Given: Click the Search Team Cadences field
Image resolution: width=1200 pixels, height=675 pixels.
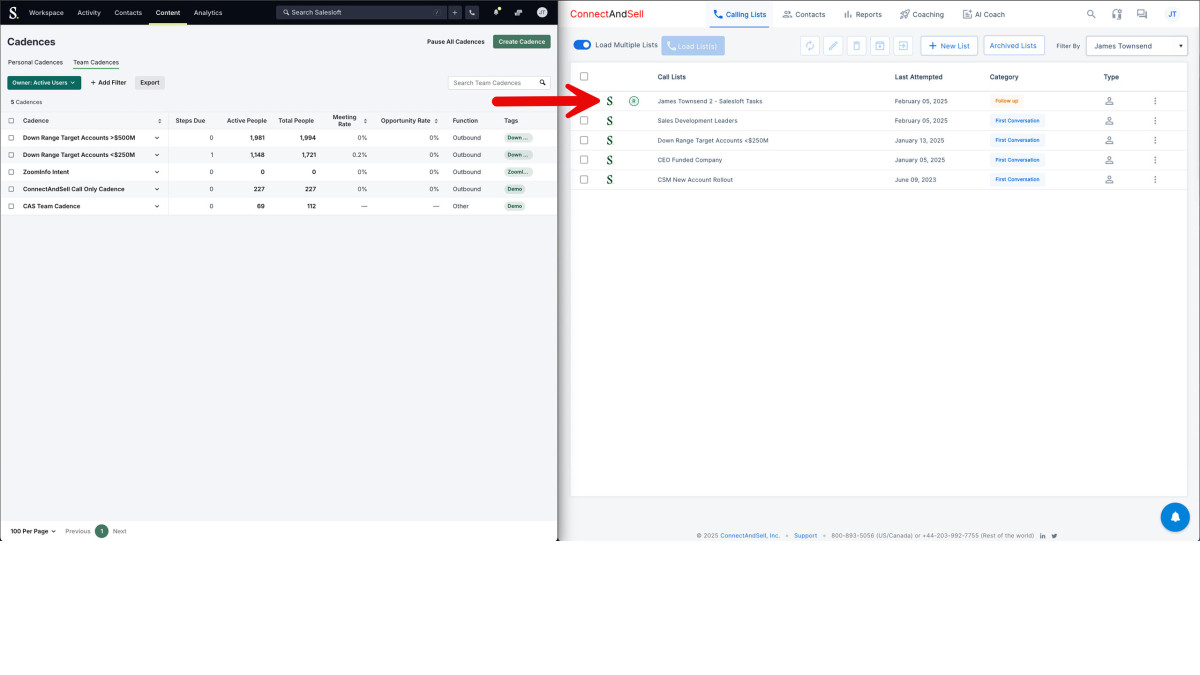Looking at the screenshot, I should [x=494, y=83].
